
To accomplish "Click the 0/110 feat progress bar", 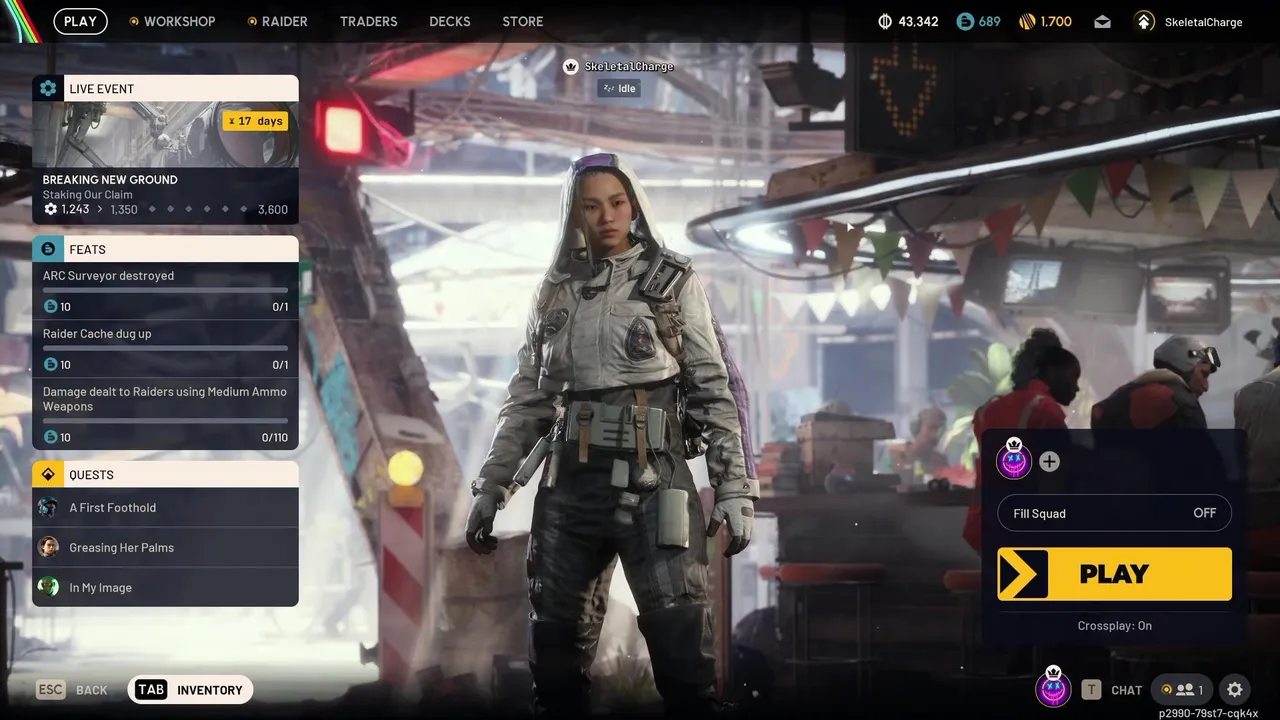I will tap(165, 421).
